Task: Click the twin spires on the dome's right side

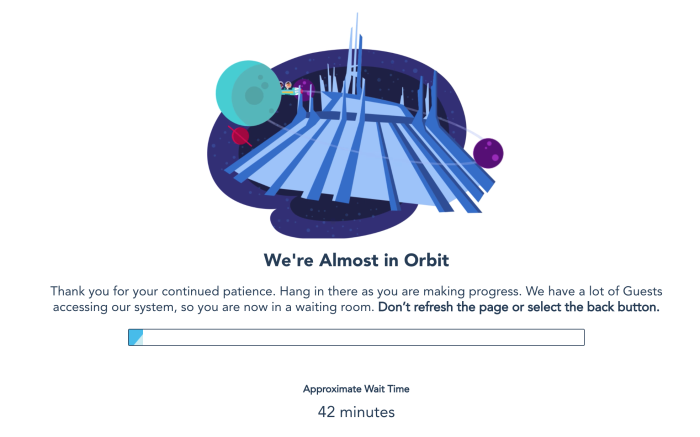Action: (428, 100)
